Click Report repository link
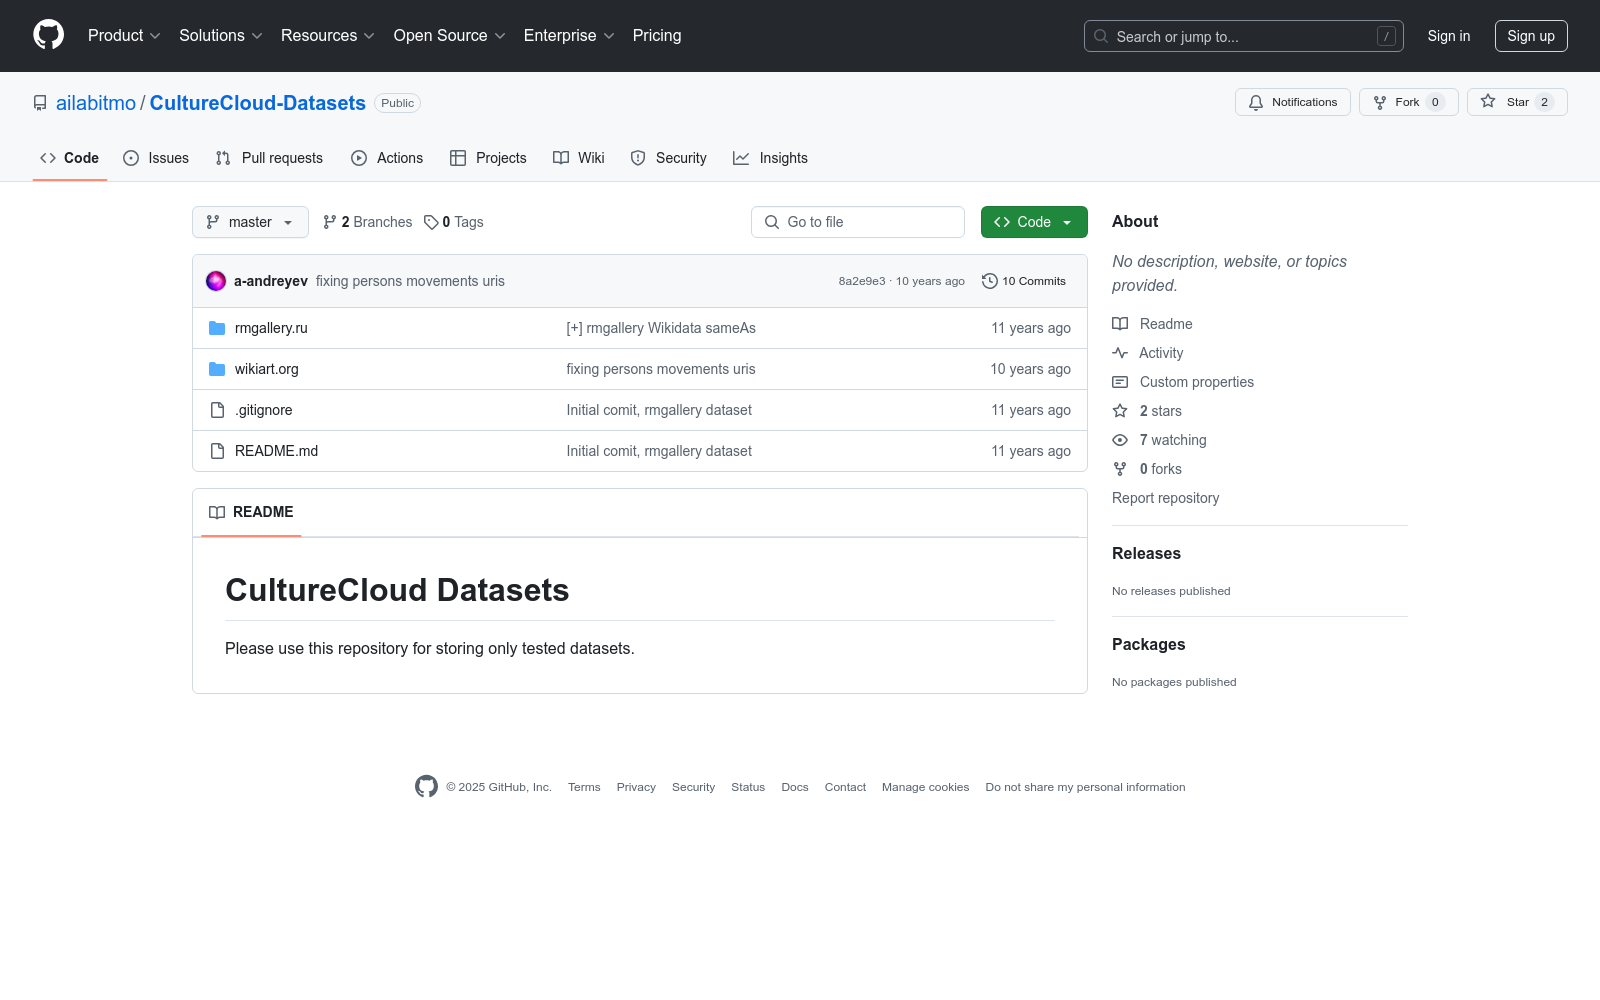 1165,498
